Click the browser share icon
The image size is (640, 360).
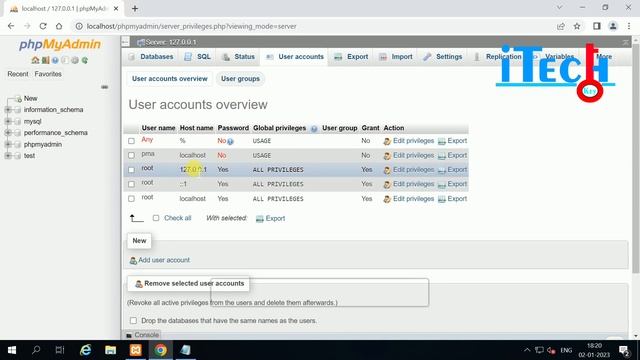pos(561,26)
